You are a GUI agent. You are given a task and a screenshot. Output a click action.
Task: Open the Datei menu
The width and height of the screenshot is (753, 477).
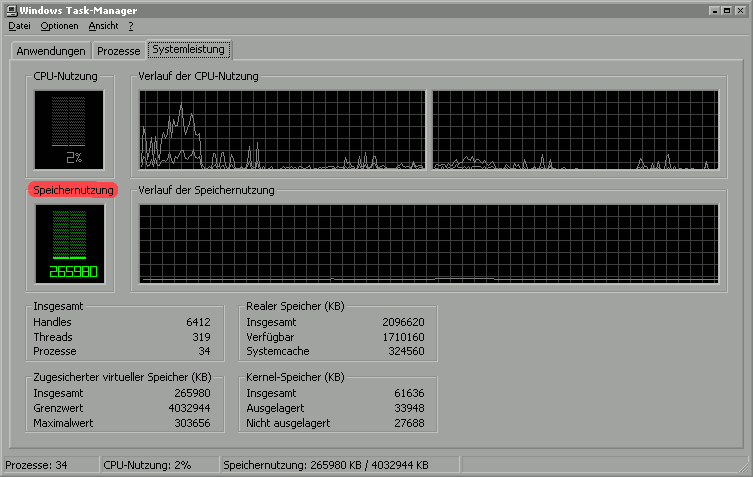click(19, 26)
